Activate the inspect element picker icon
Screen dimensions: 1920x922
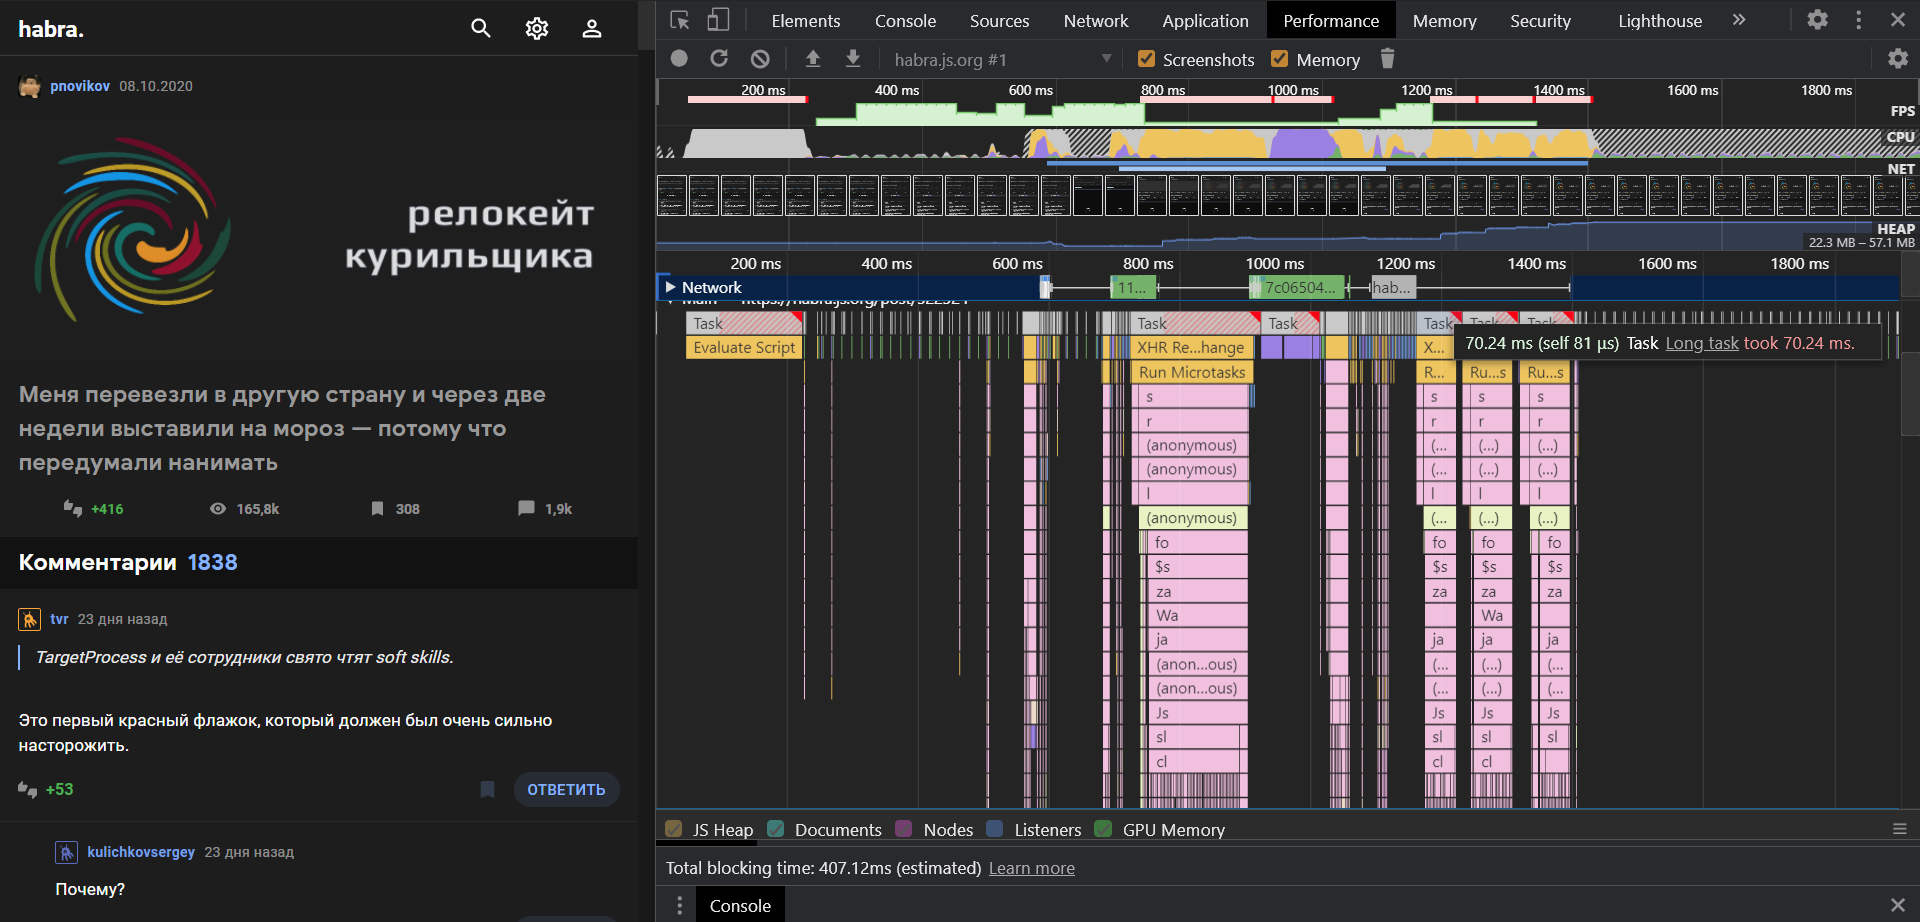coord(680,20)
